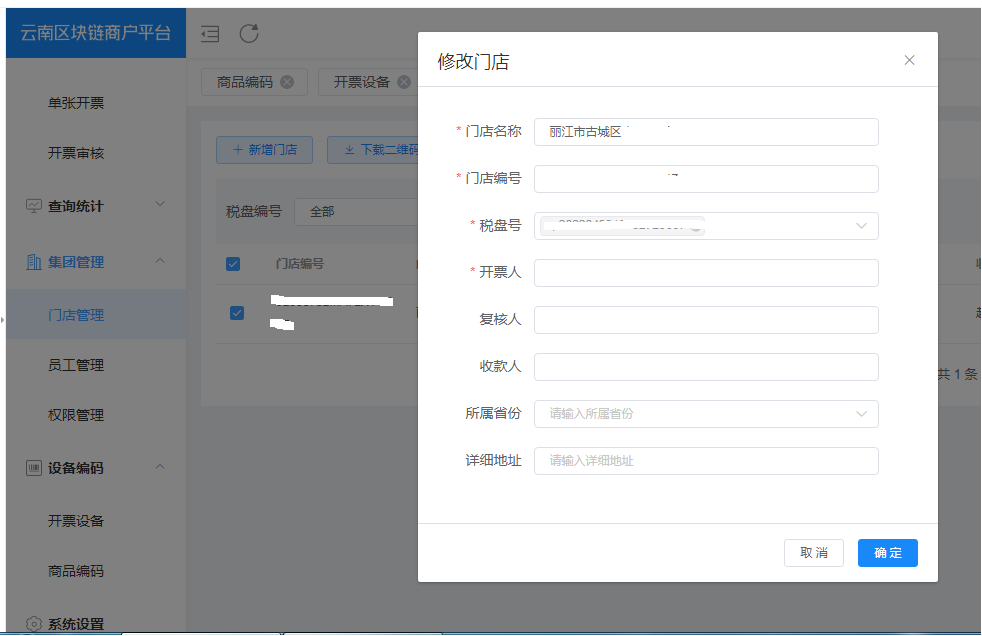Click the 门店编号 column header
982x636 pixels.
point(299,264)
